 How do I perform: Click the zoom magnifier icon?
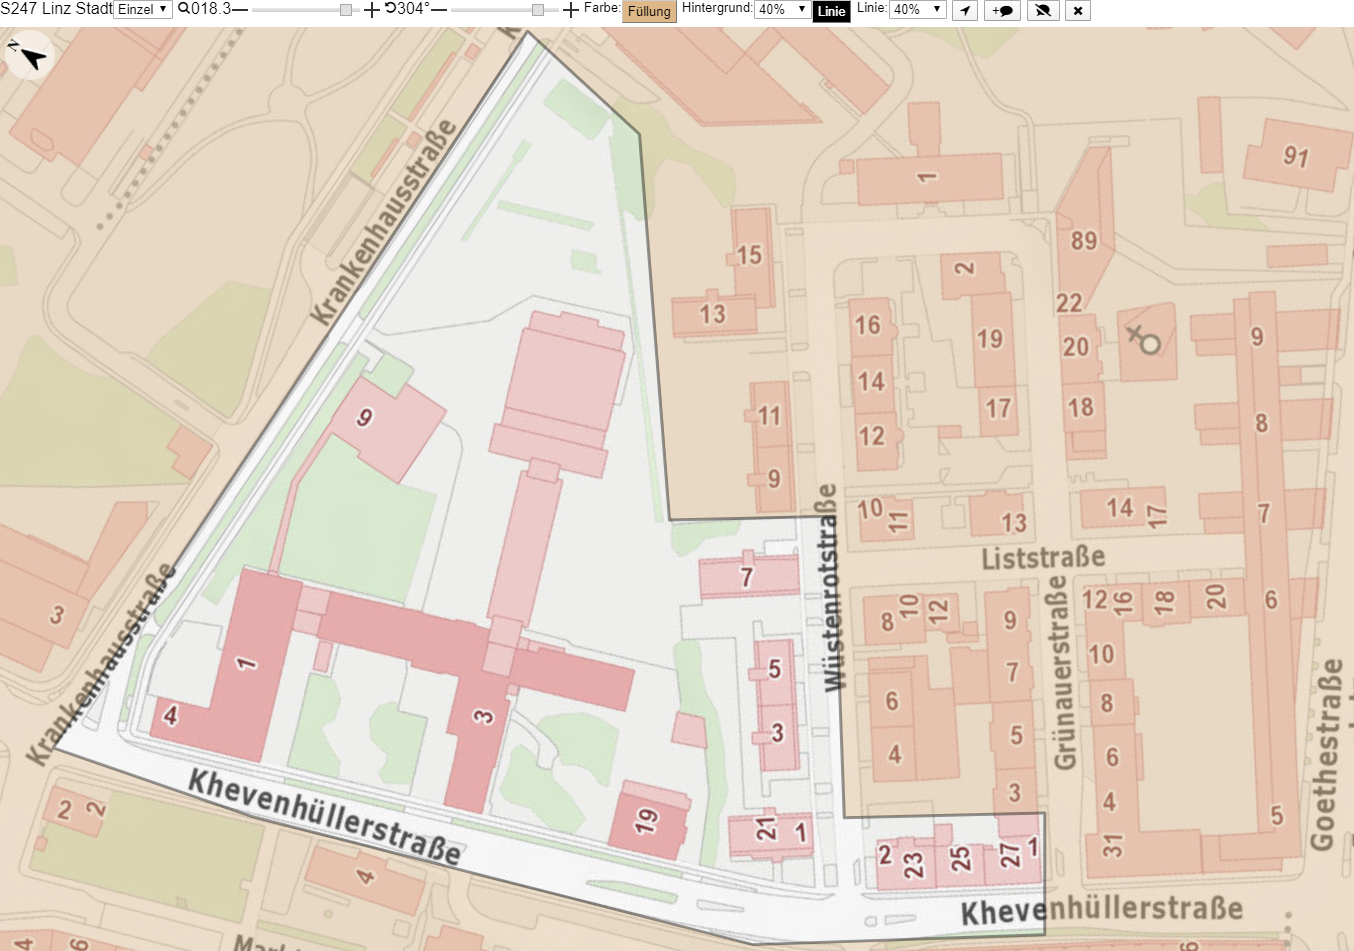[184, 9]
